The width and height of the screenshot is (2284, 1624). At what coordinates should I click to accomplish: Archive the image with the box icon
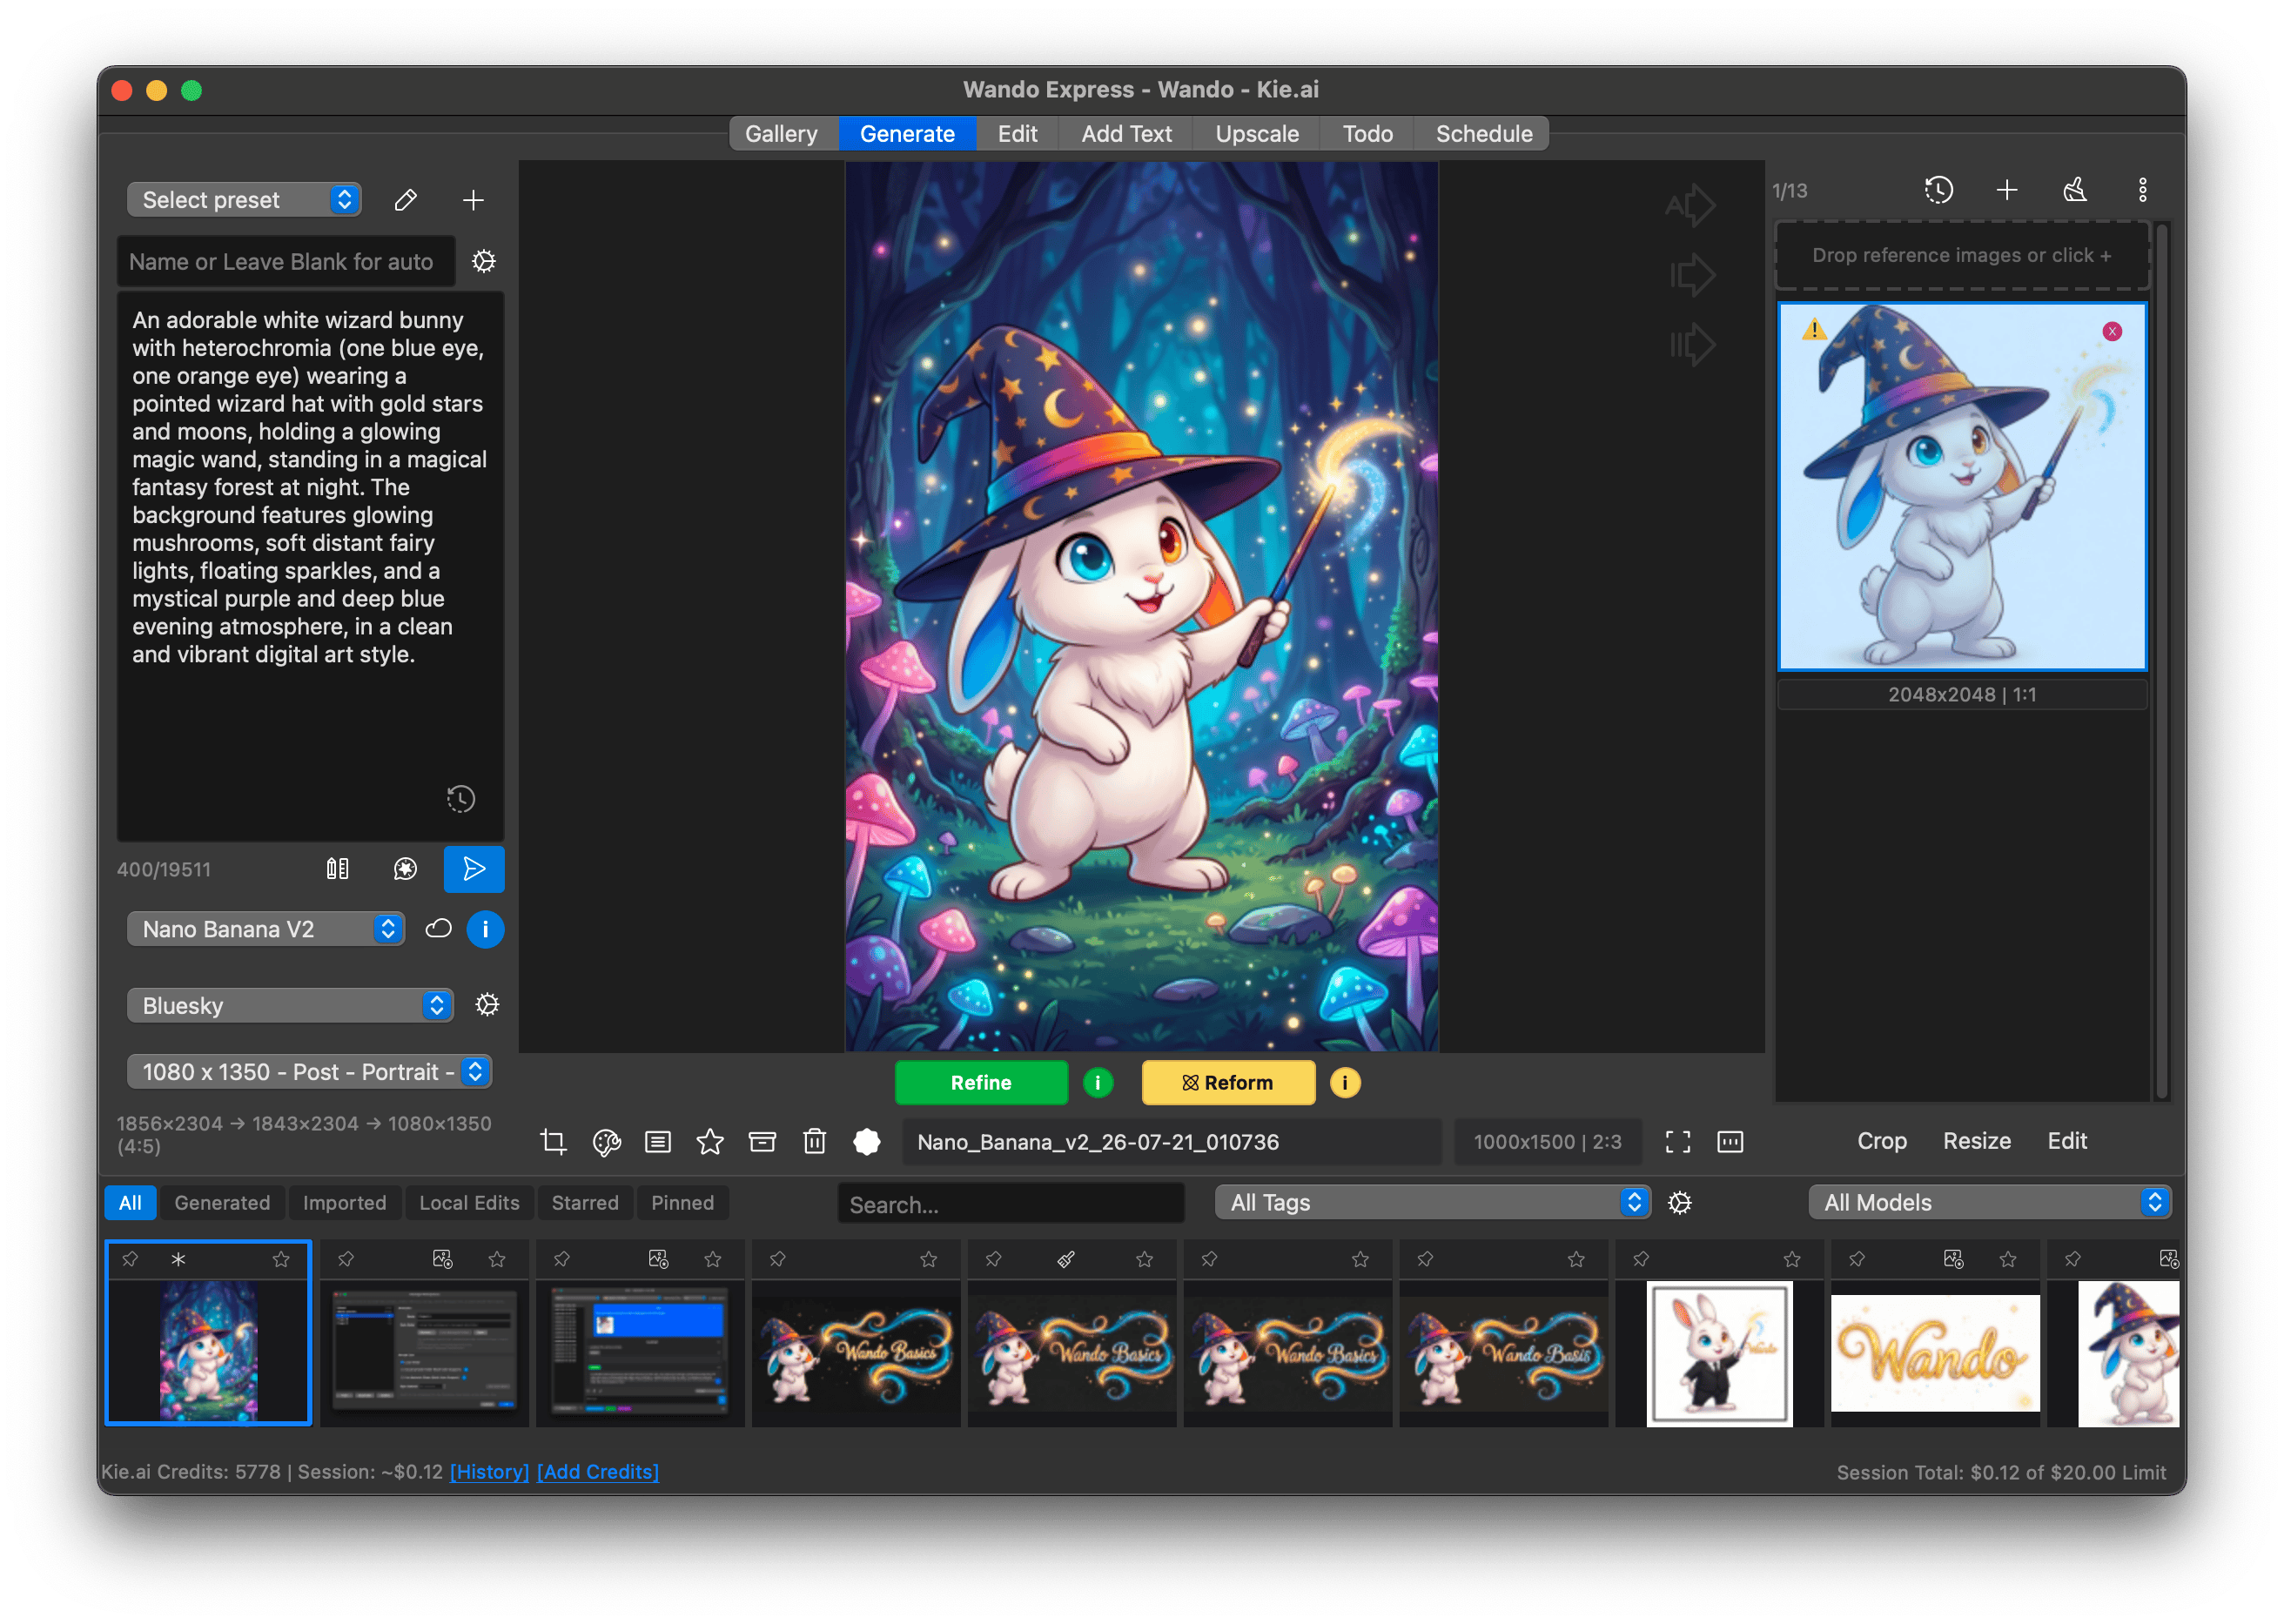(x=763, y=1141)
